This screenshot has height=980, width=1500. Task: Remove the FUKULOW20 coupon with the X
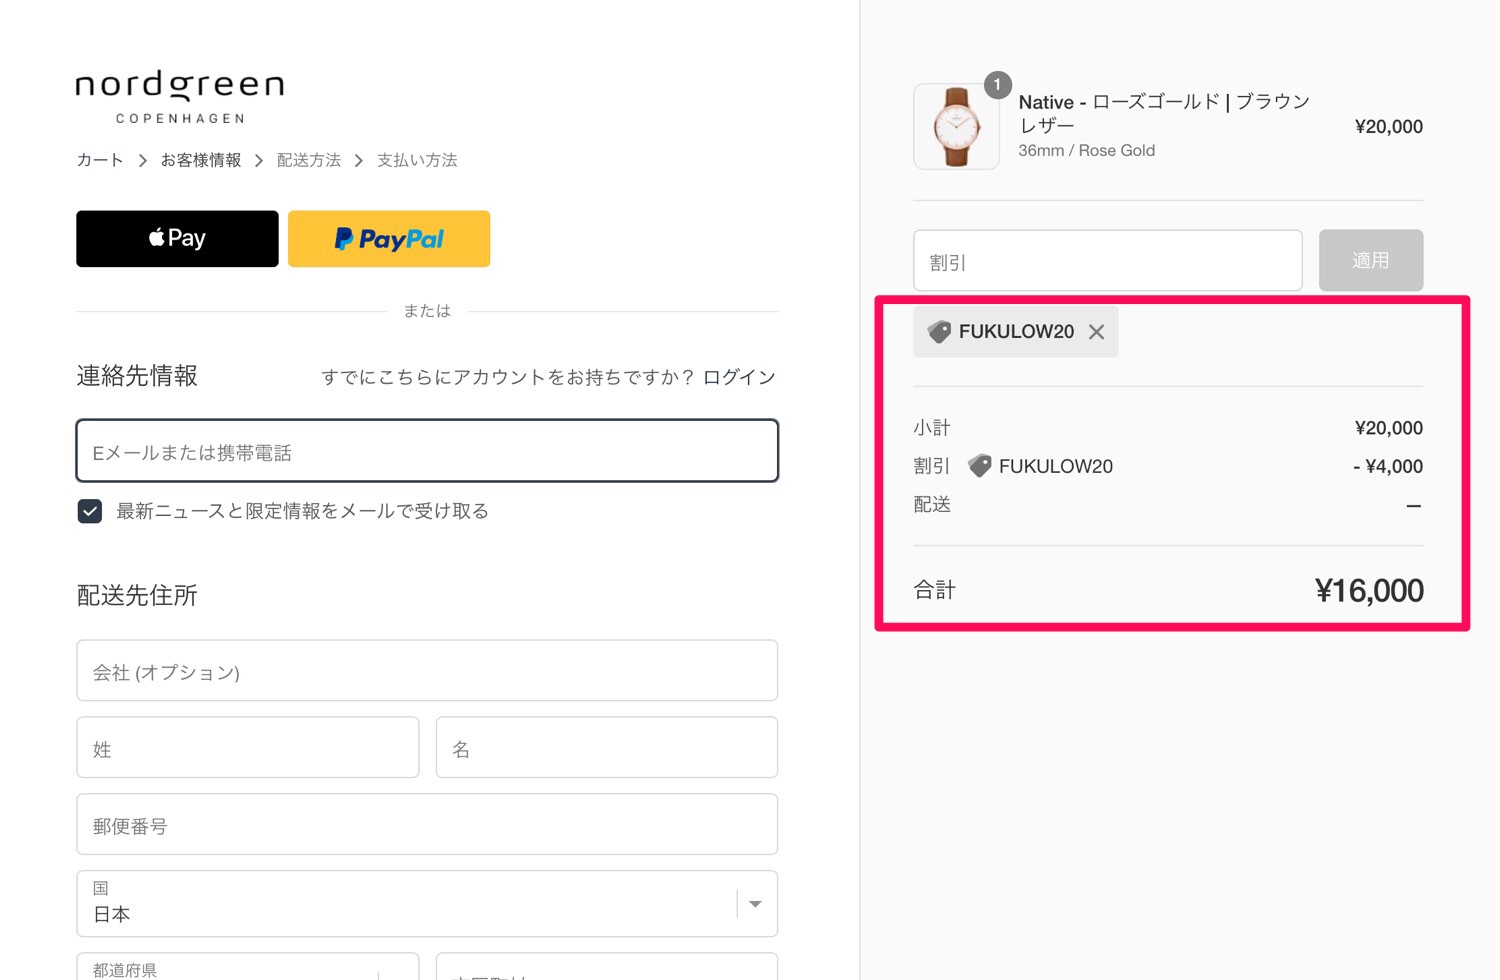tap(1097, 332)
